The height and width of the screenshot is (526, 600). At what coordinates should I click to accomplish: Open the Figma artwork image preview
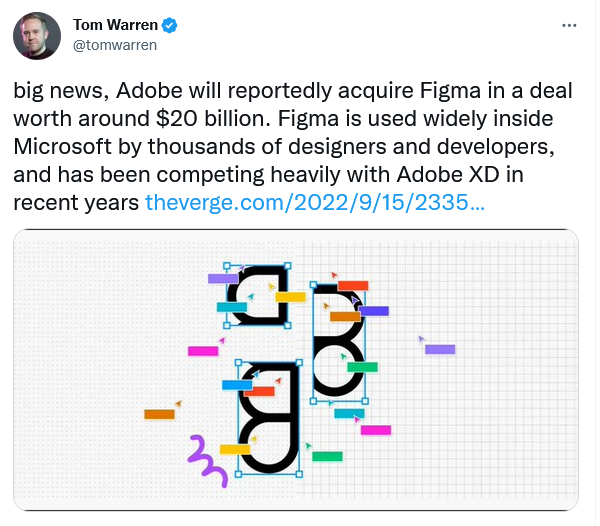point(296,370)
